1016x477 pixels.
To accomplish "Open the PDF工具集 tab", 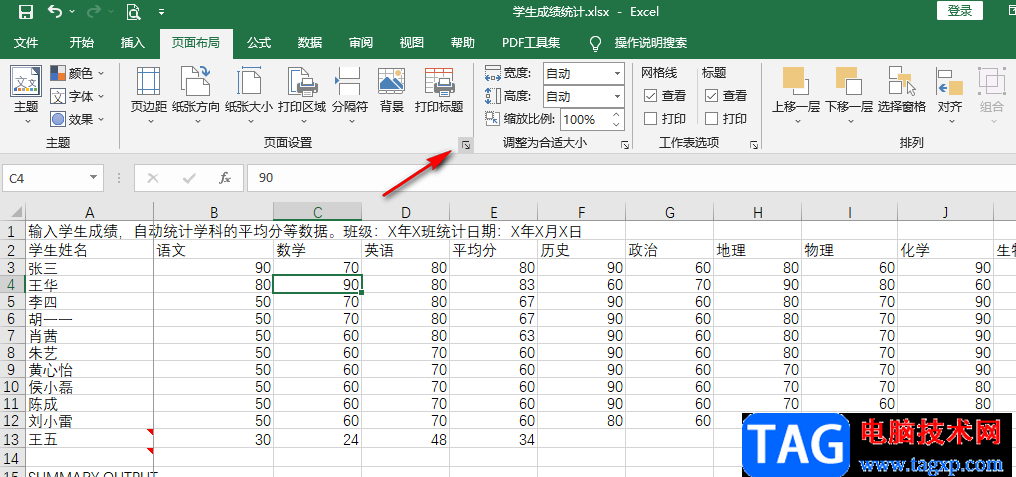I will click(531, 43).
